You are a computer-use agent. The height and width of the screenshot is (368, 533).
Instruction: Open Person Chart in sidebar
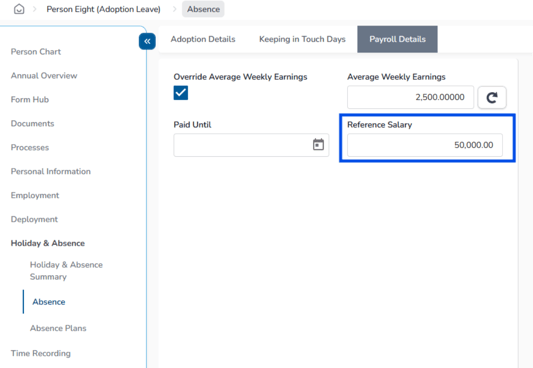pos(36,52)
